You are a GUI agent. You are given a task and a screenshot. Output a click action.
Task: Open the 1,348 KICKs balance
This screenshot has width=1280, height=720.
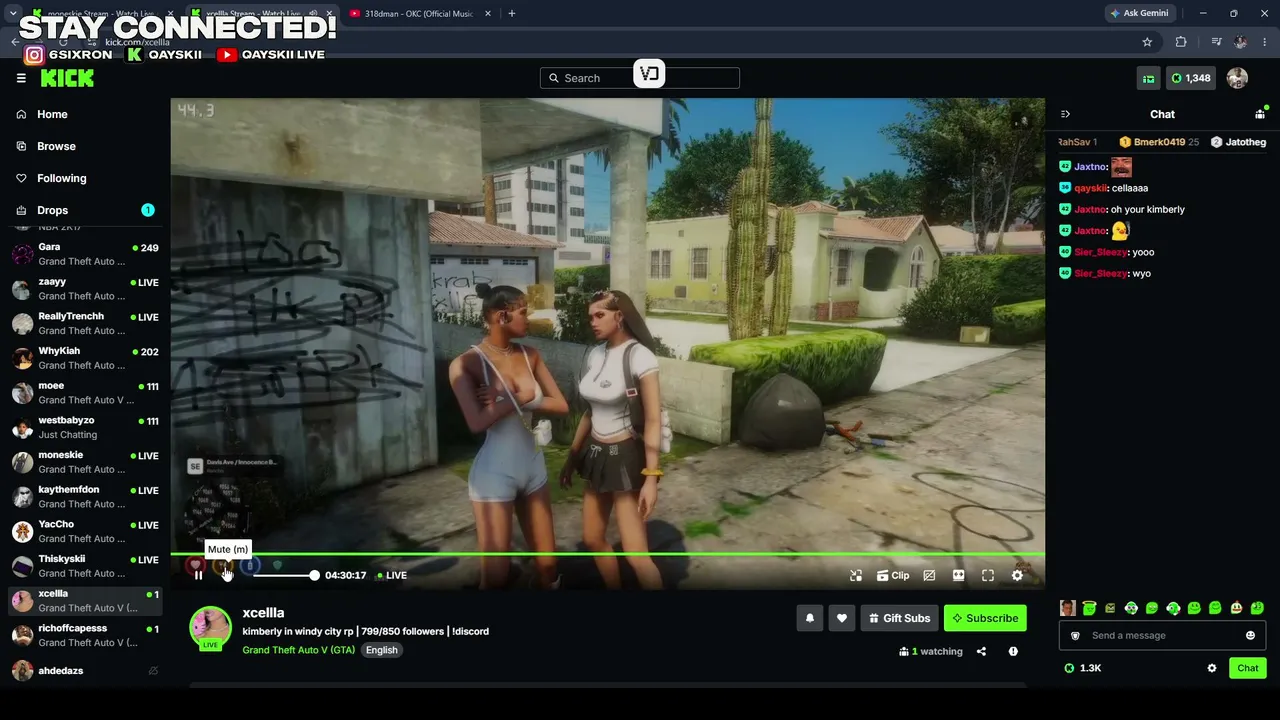pos(1191,78)
